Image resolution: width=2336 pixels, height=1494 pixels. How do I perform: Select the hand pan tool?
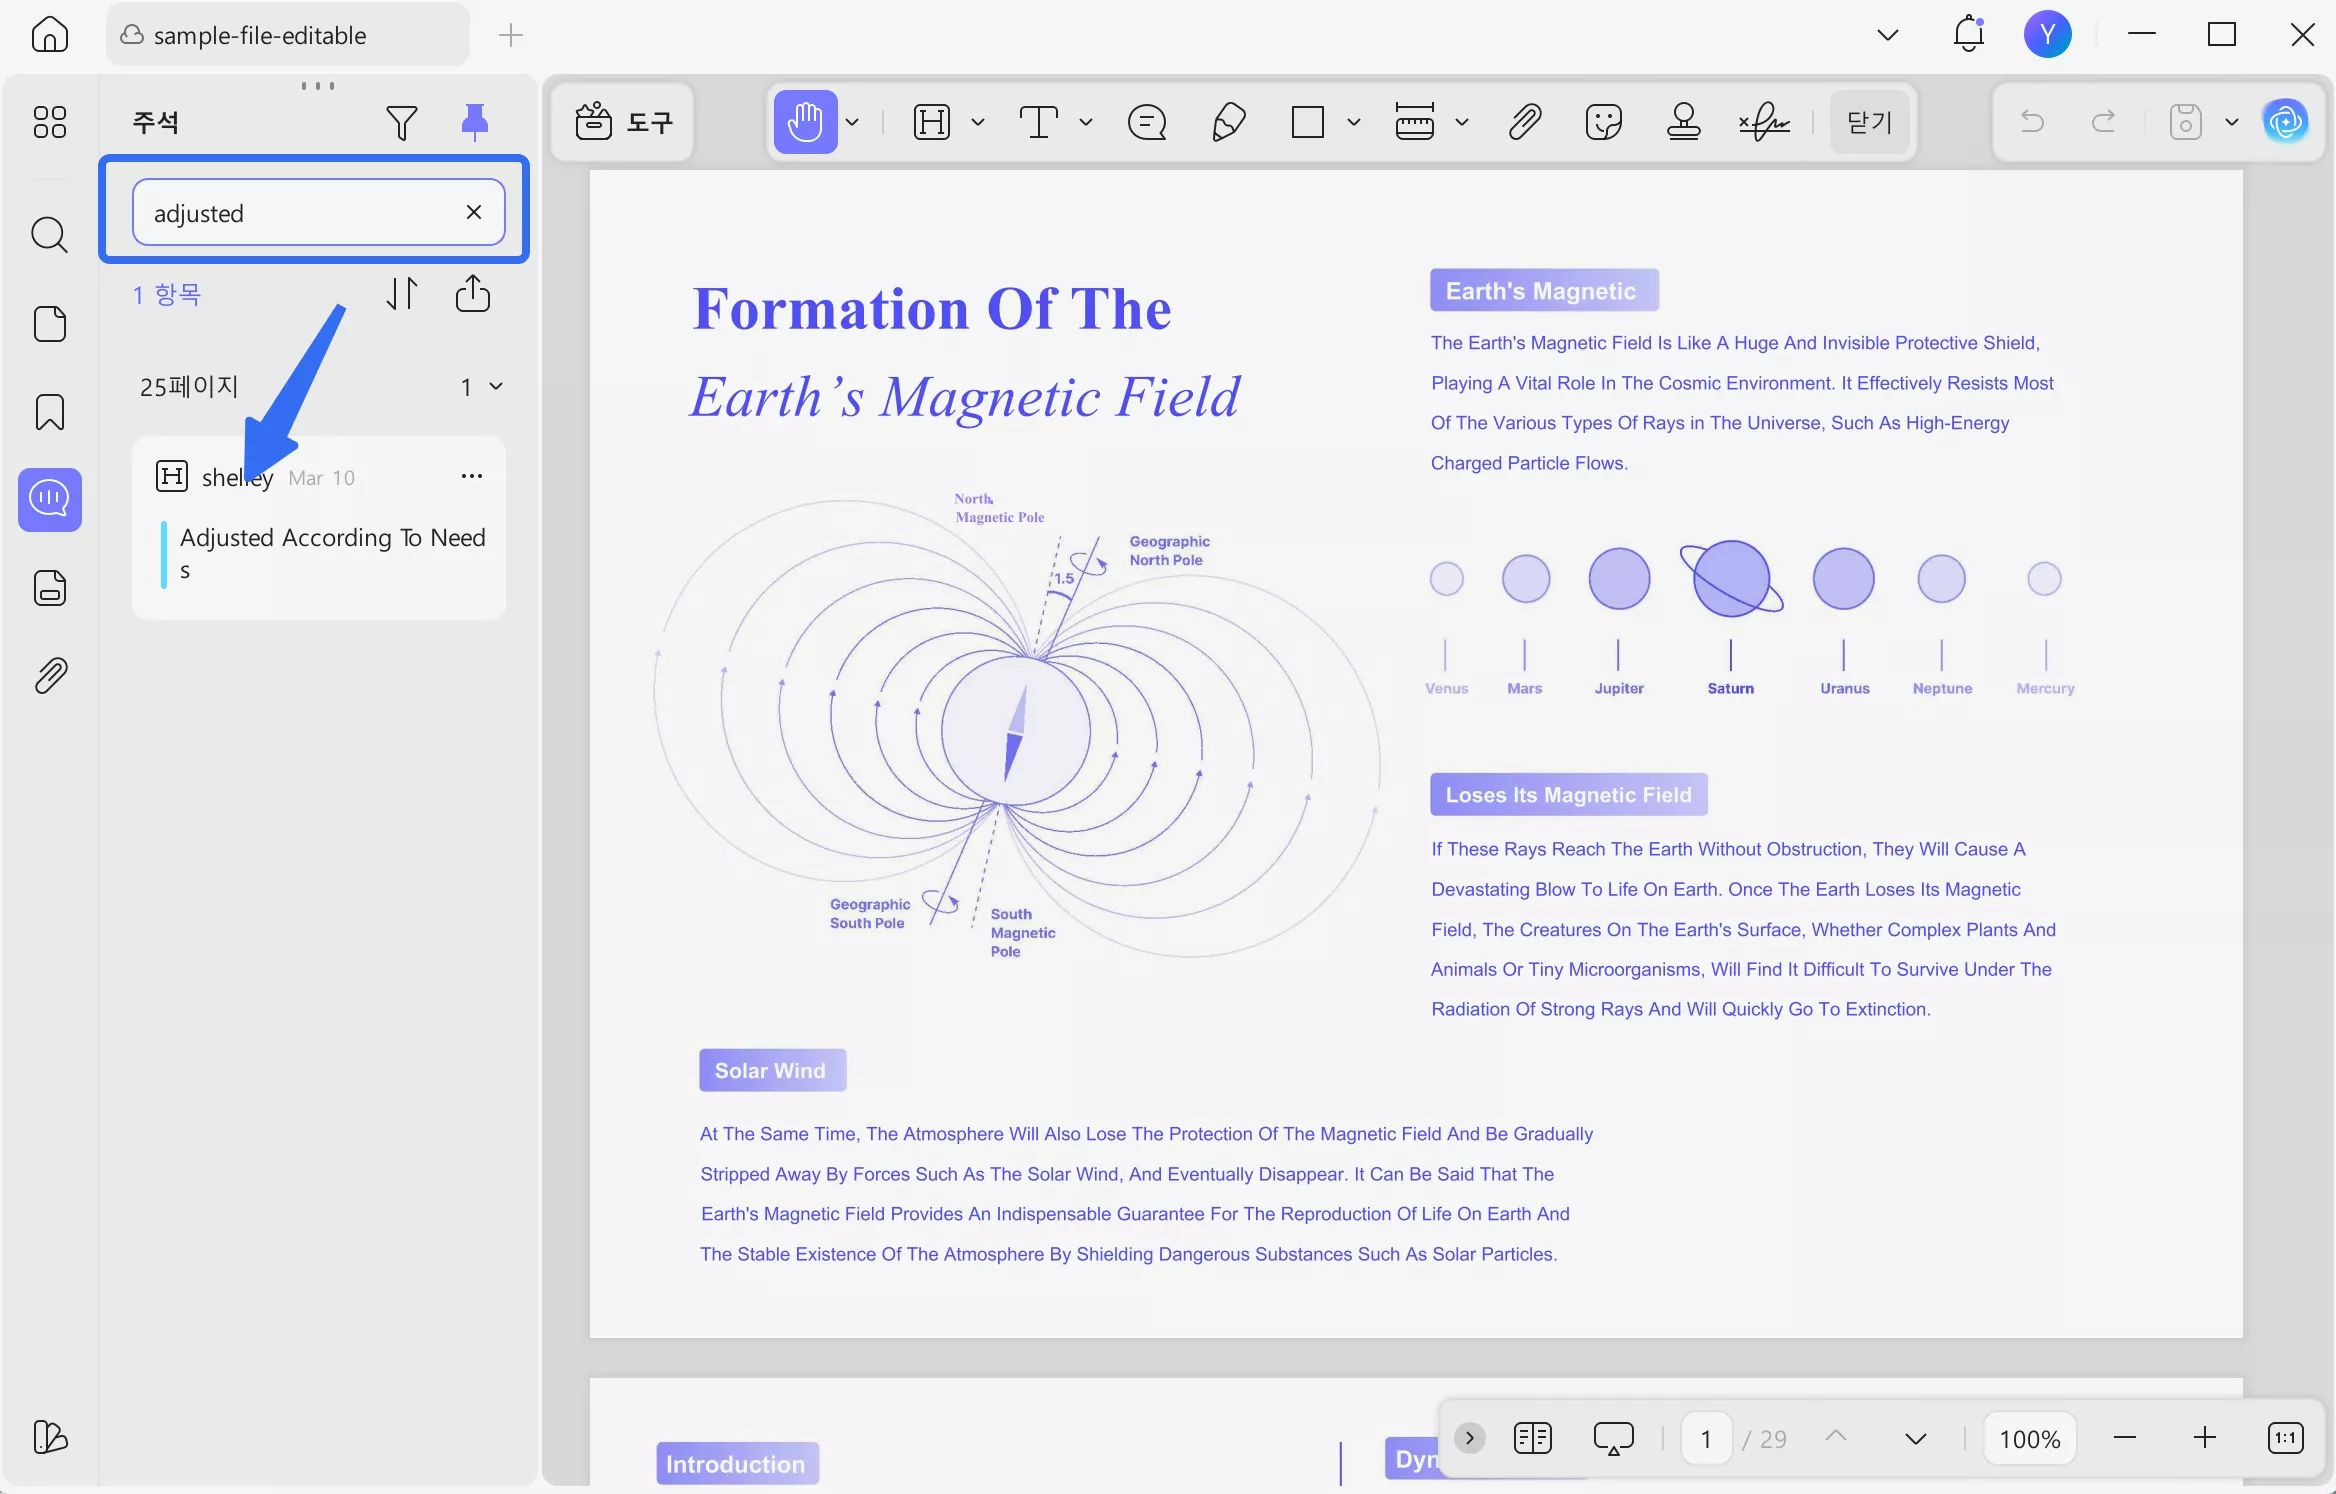pyautogui.click(x=805, y=122)
